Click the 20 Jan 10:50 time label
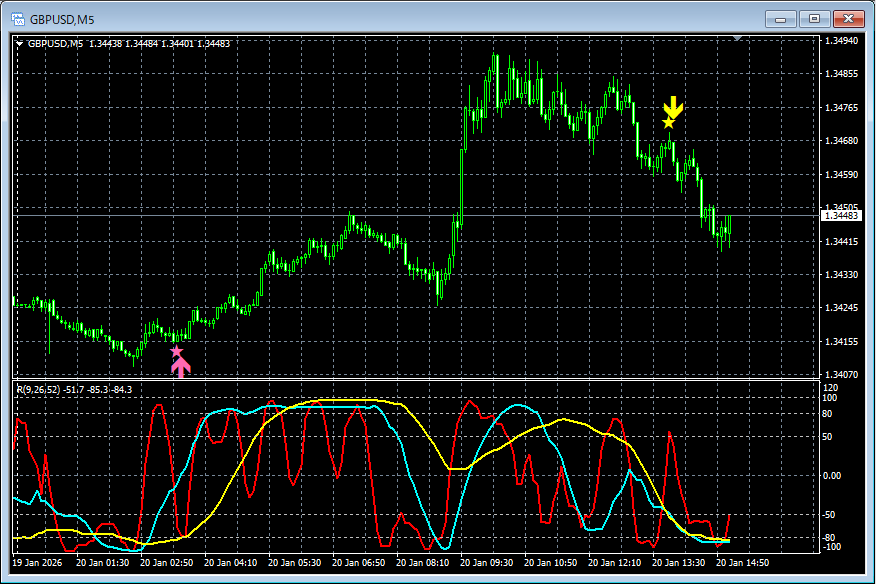 551,563
